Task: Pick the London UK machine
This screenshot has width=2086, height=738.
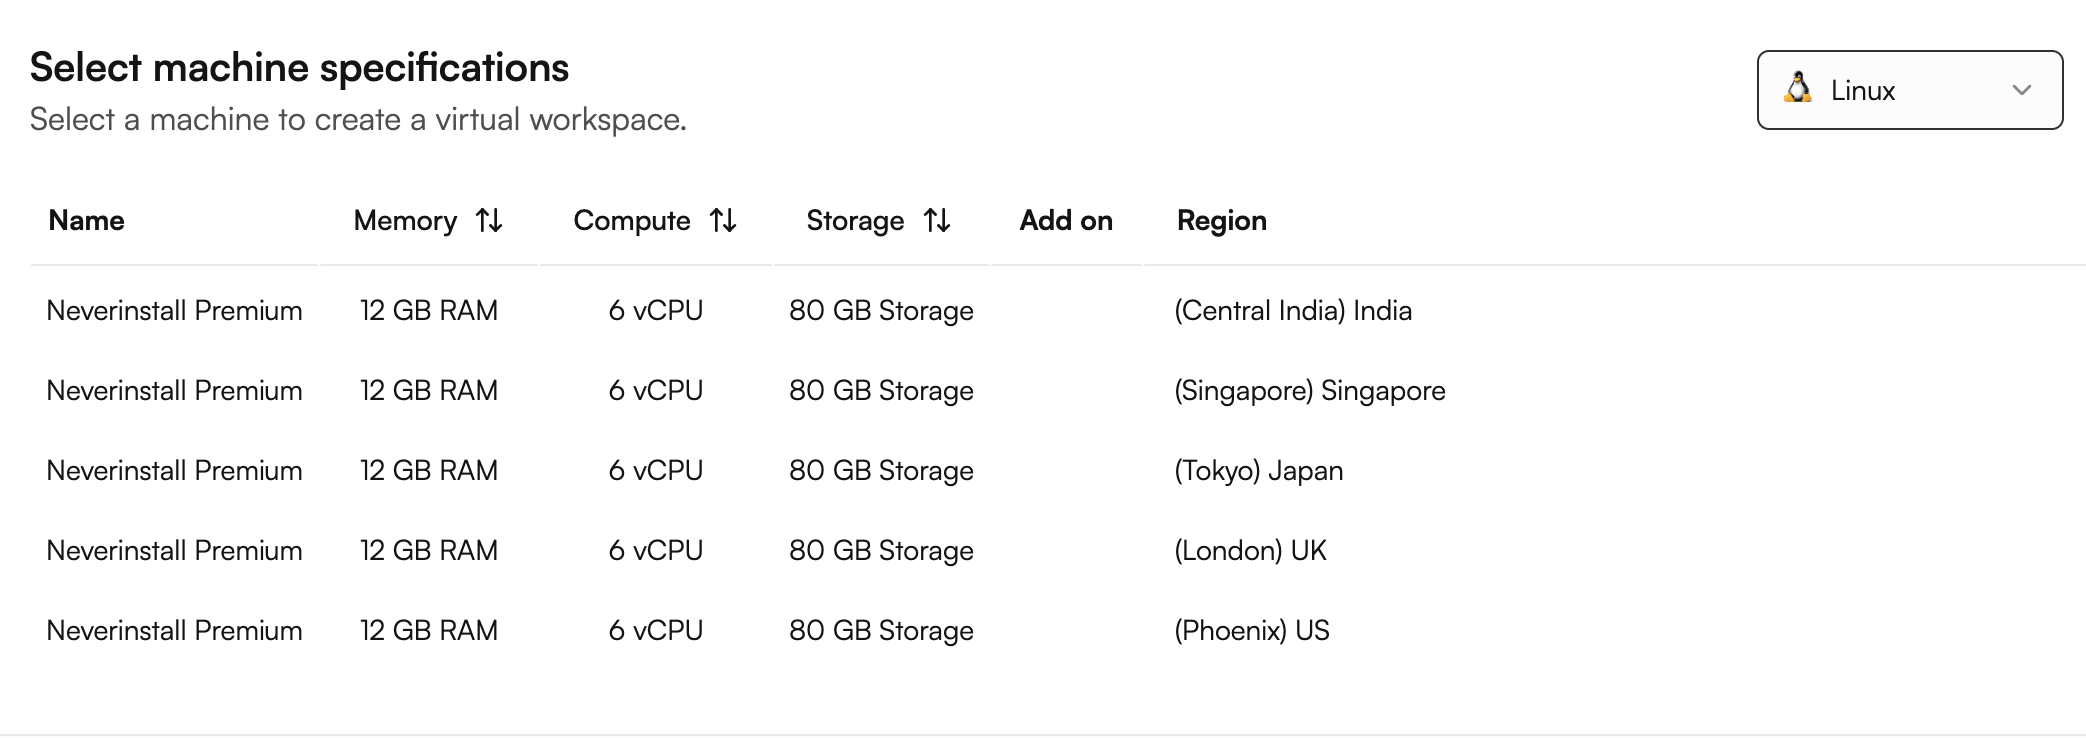Action: [1250, 551]
